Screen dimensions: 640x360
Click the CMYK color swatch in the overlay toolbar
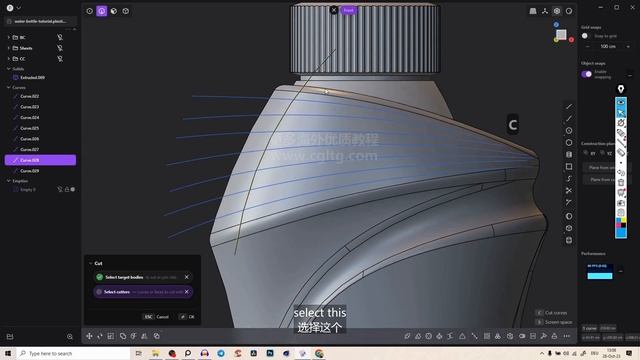pos(621,223)
